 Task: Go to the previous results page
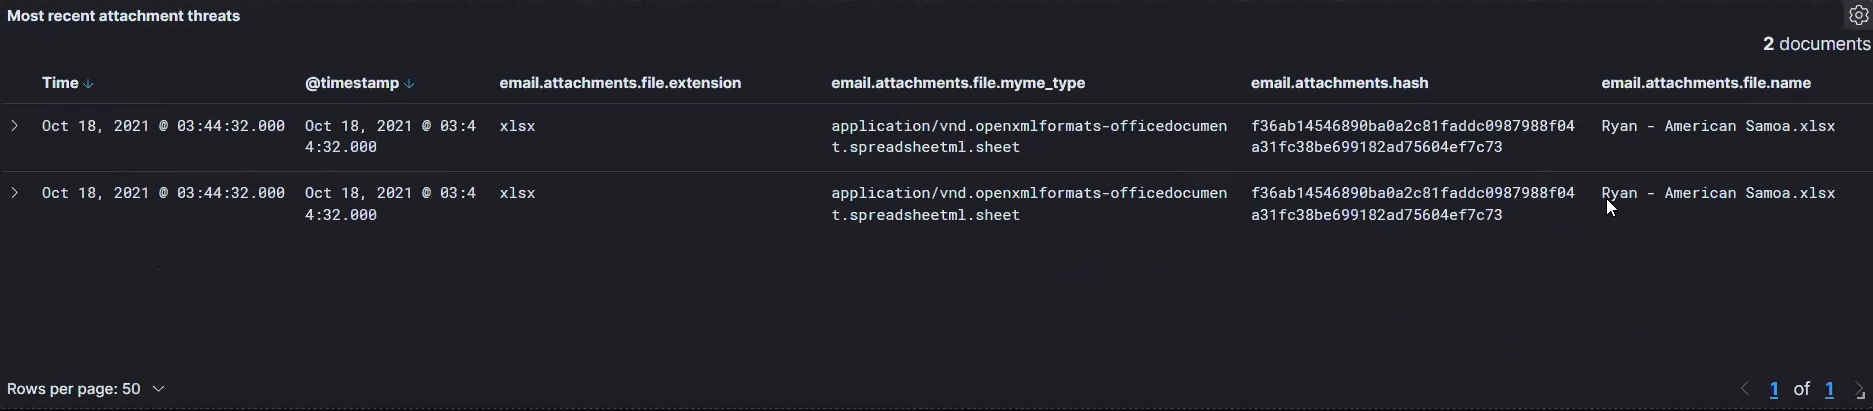pyautogui.click(x=1745, y=389)
